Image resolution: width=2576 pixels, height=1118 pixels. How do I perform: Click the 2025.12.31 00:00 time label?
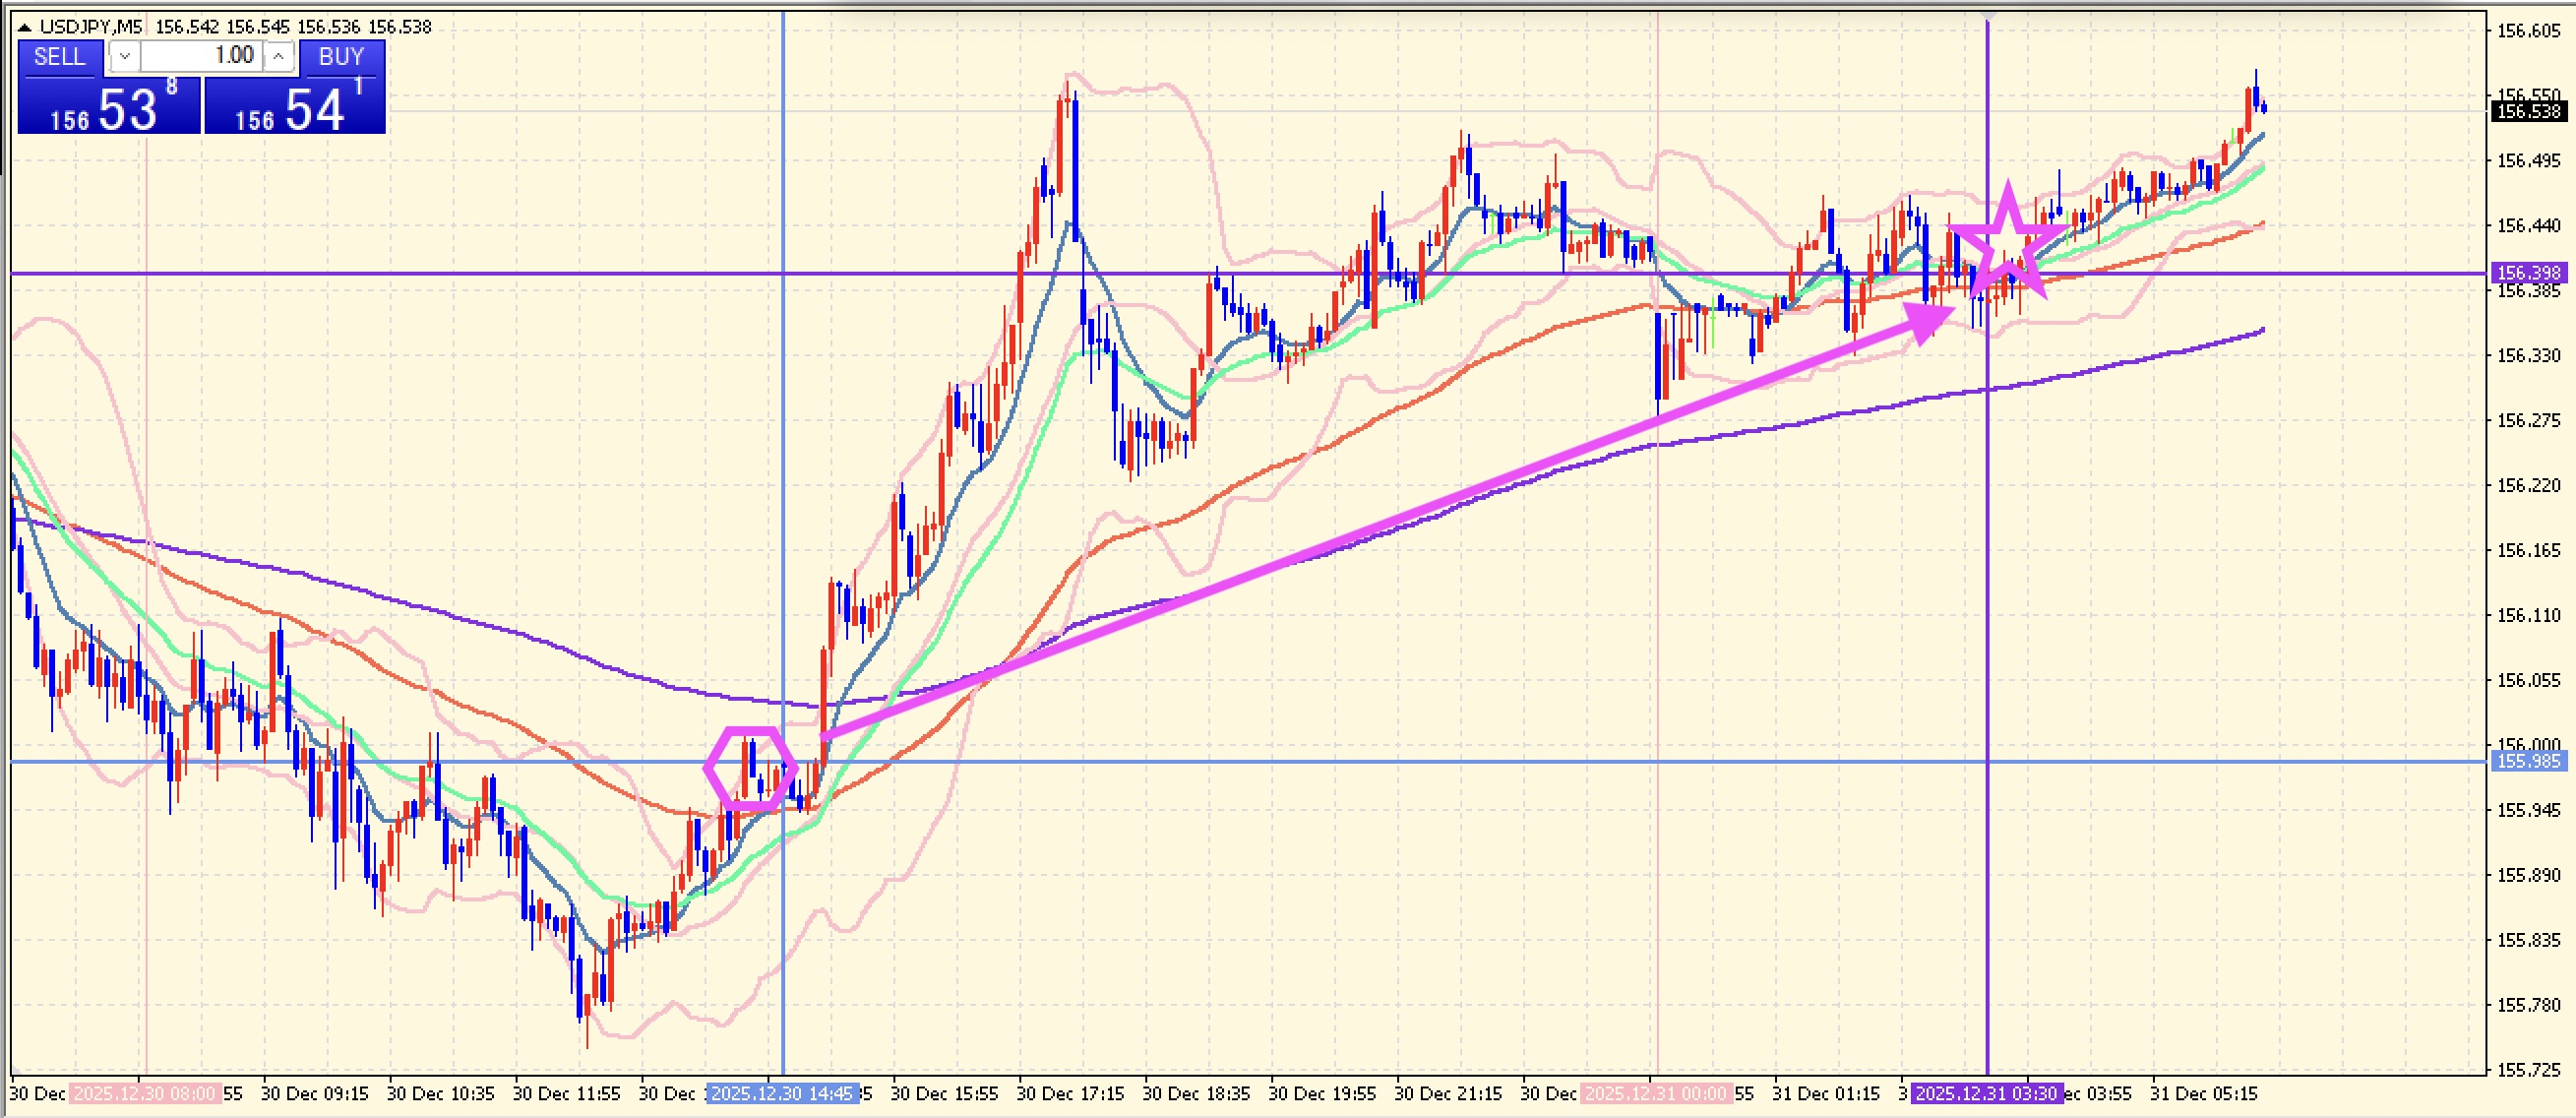[x=1656, y=1094]
